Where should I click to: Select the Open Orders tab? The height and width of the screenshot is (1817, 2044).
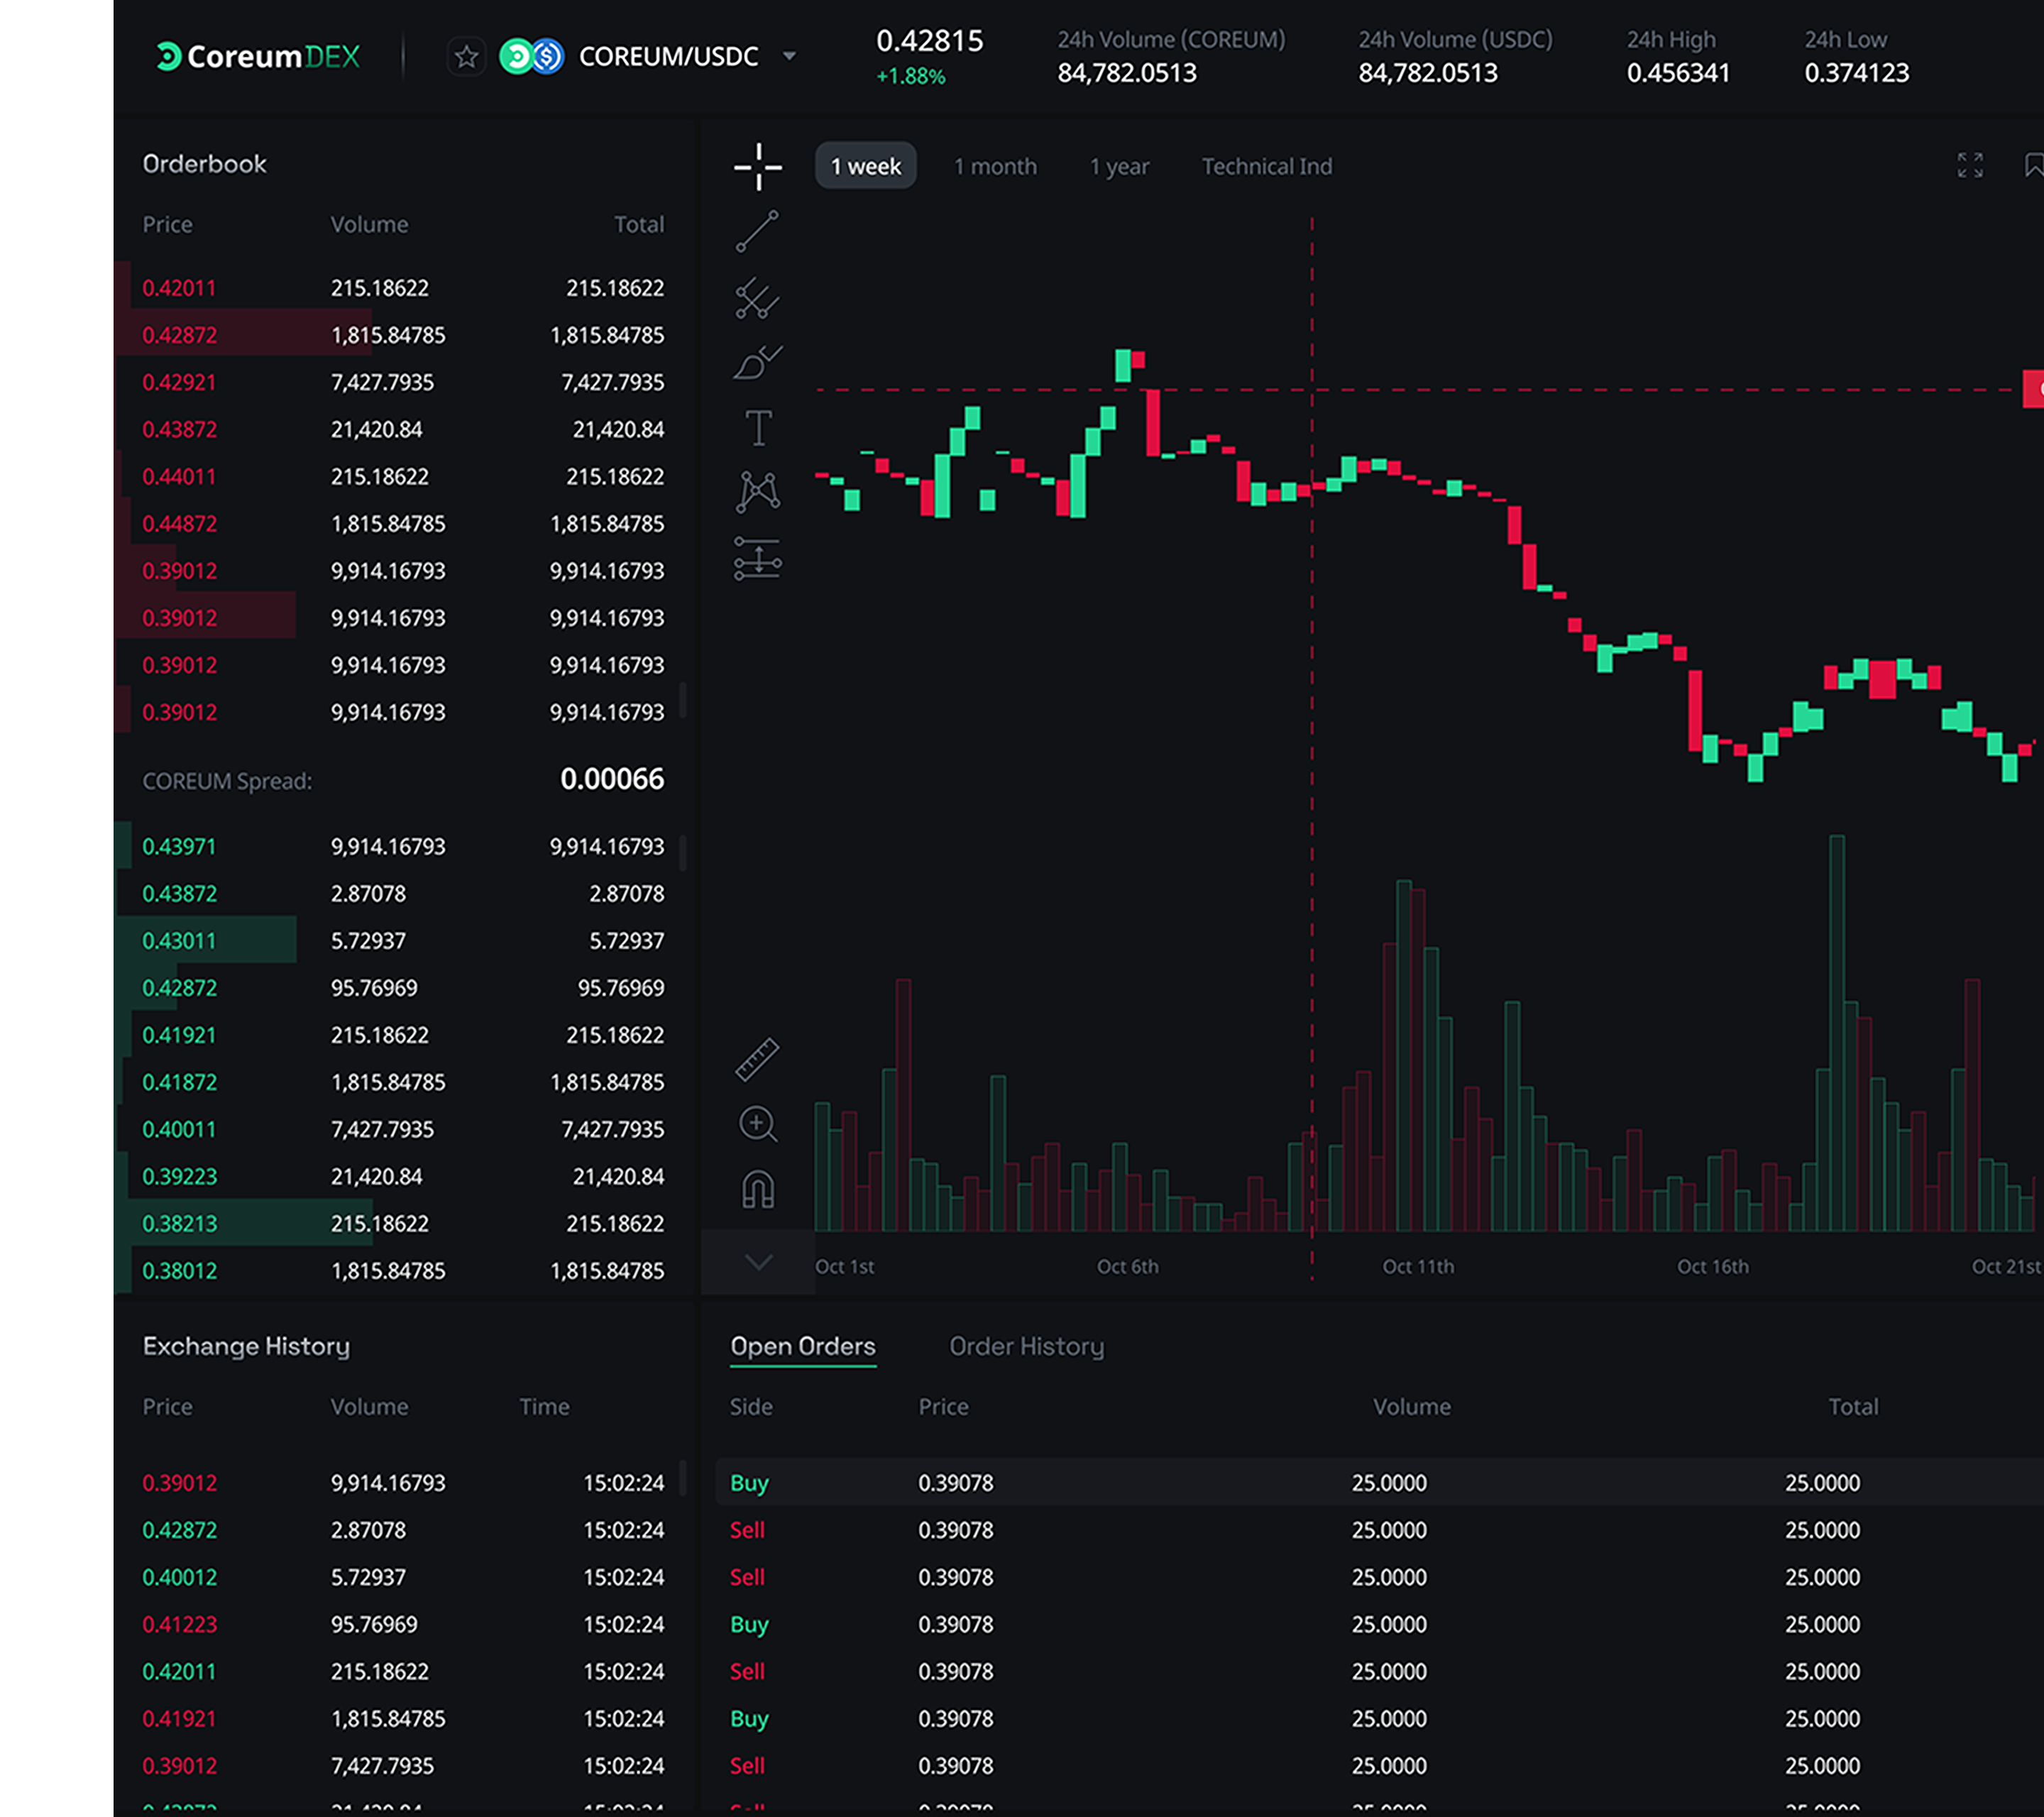point(802,1346)
